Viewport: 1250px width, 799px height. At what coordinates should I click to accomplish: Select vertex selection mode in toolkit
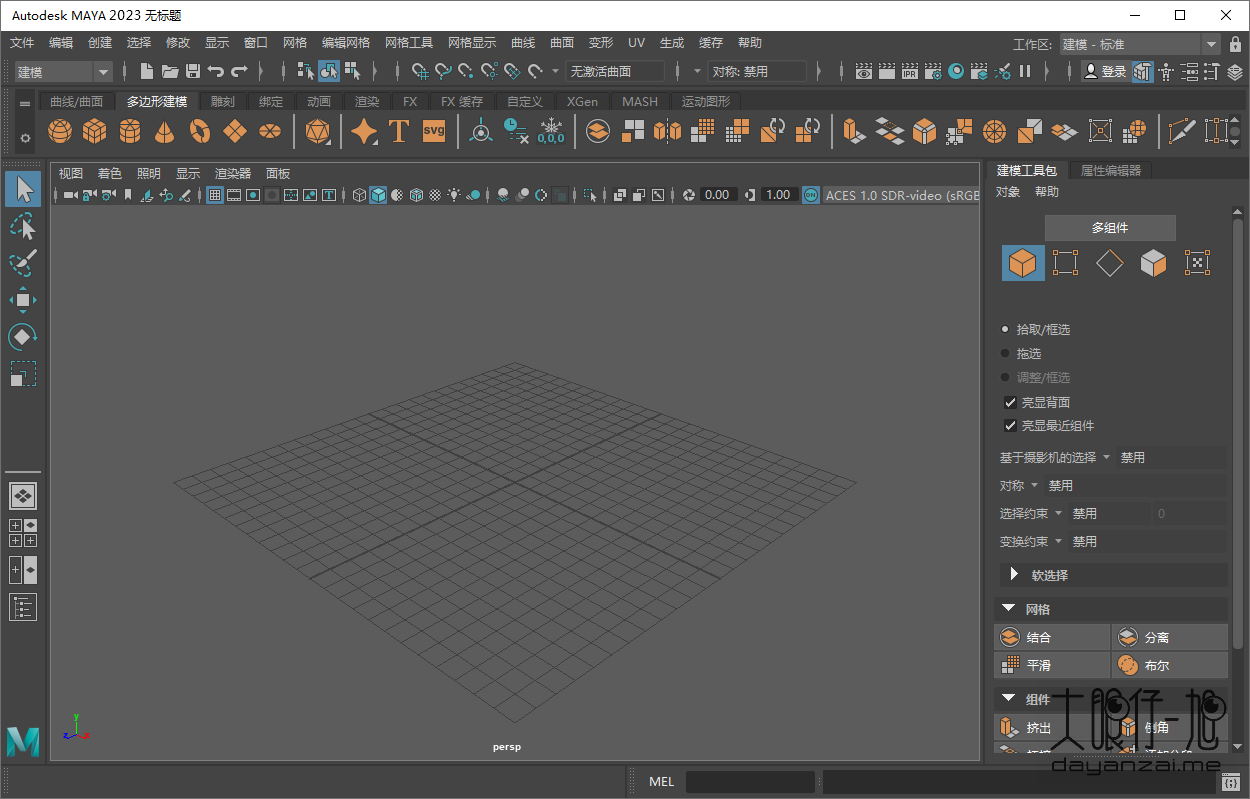coord(1066,263)
